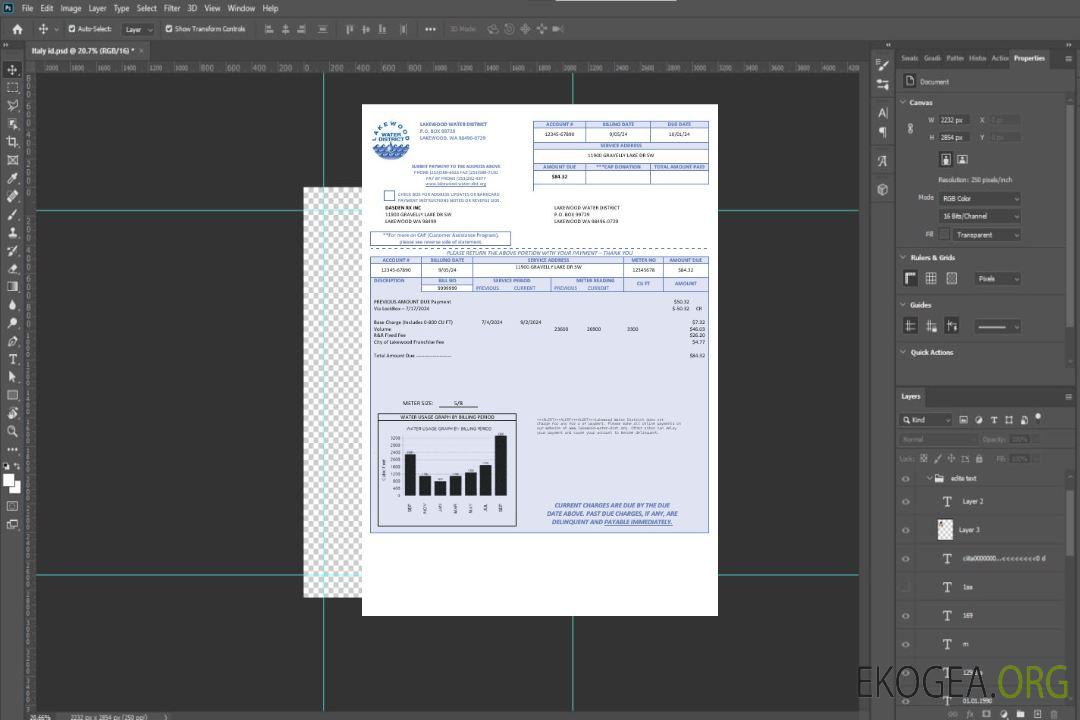Click the Home icon in options bar
Image resolution: width=1080 pixels, height=720 pixels.
[x=17, y=29]
